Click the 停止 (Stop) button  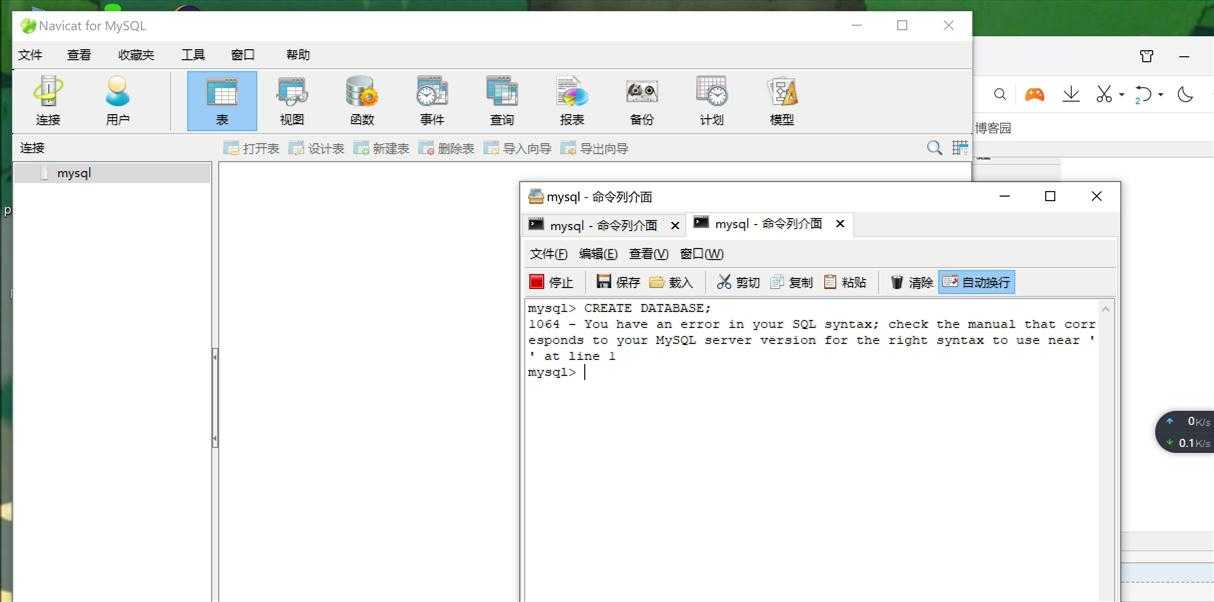551,282
